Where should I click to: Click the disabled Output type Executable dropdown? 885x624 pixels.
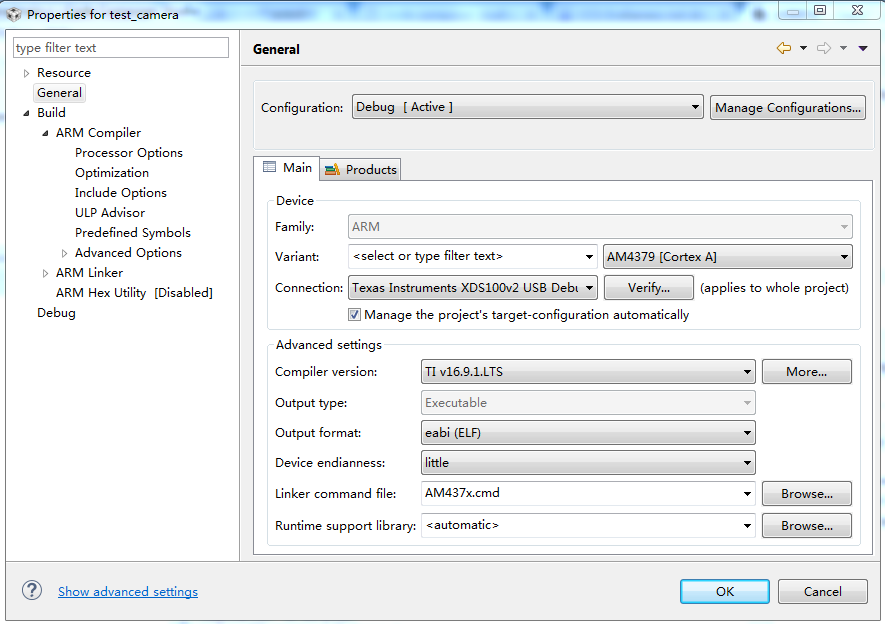[588, 403]
